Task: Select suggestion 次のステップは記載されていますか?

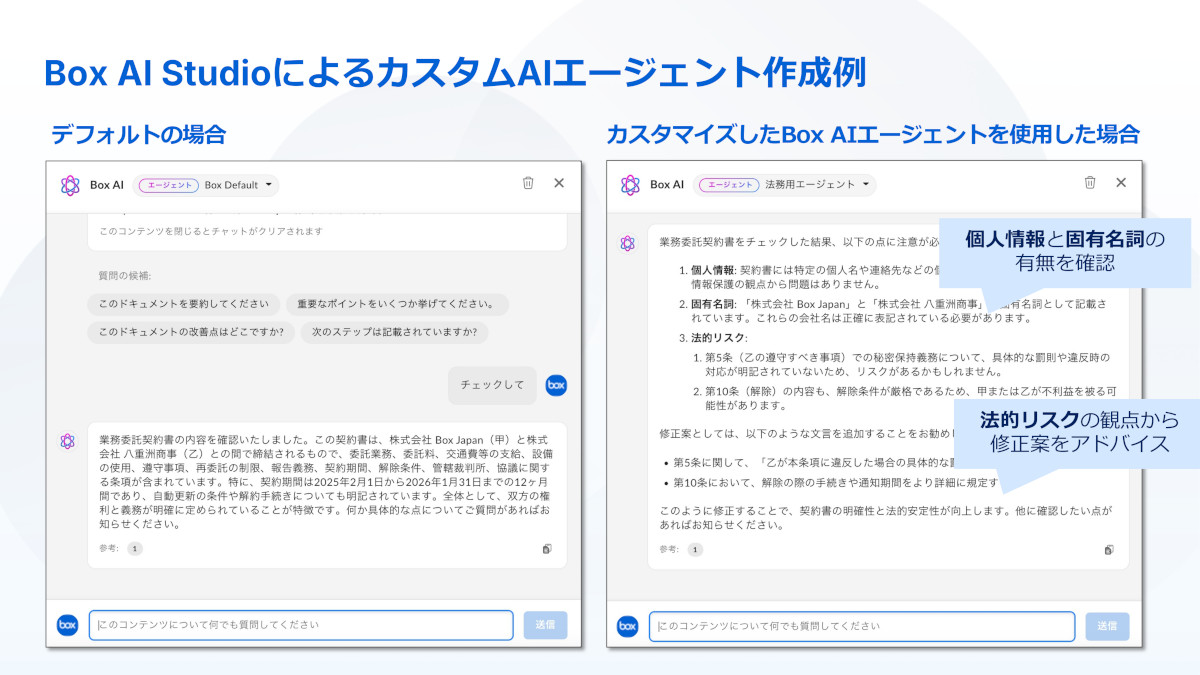Action: (394, 332)
